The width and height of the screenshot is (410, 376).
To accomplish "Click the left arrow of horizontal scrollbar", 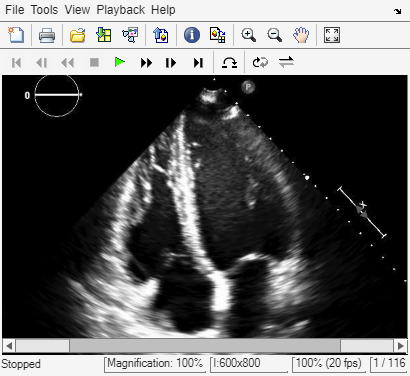I will (x=9, y=346).
